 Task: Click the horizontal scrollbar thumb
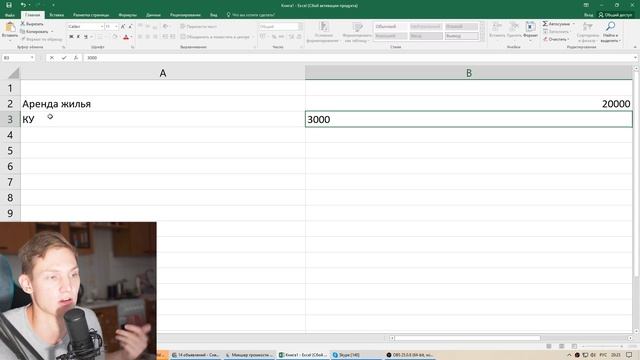(467, 338)
